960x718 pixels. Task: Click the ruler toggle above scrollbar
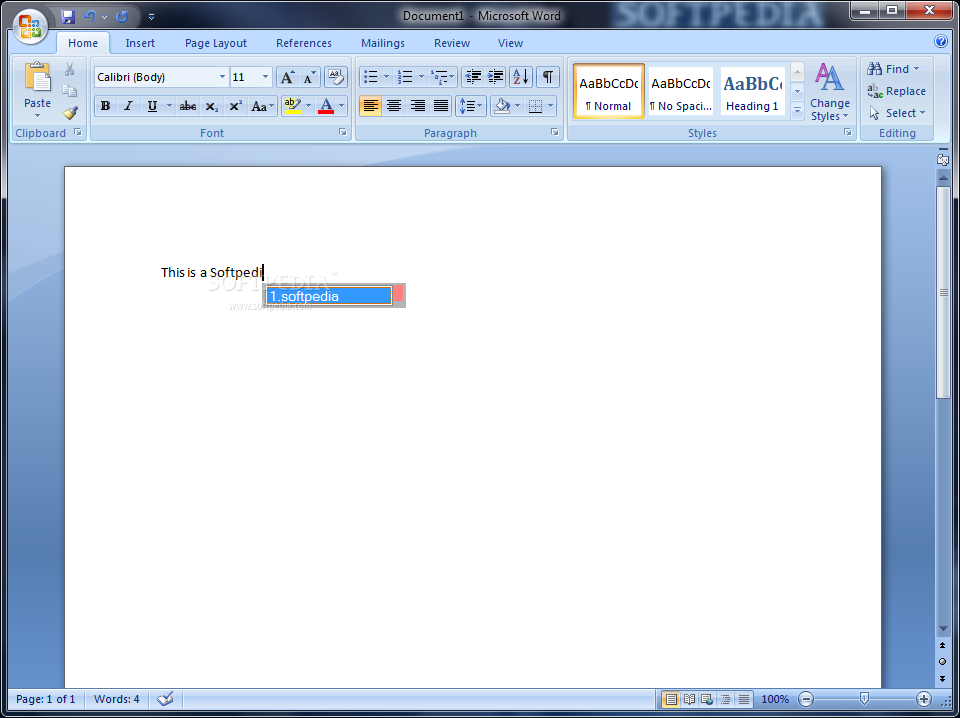pyautogui.click(x=942, y=159)
